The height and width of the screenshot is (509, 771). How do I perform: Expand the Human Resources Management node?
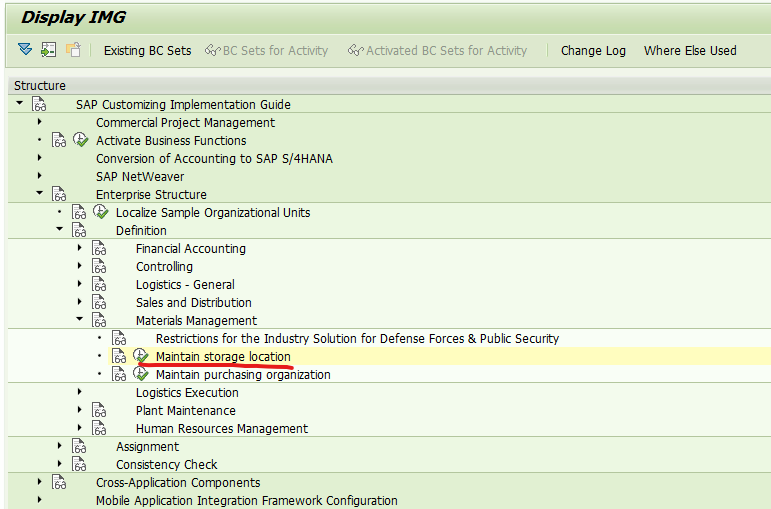point(80,427)
